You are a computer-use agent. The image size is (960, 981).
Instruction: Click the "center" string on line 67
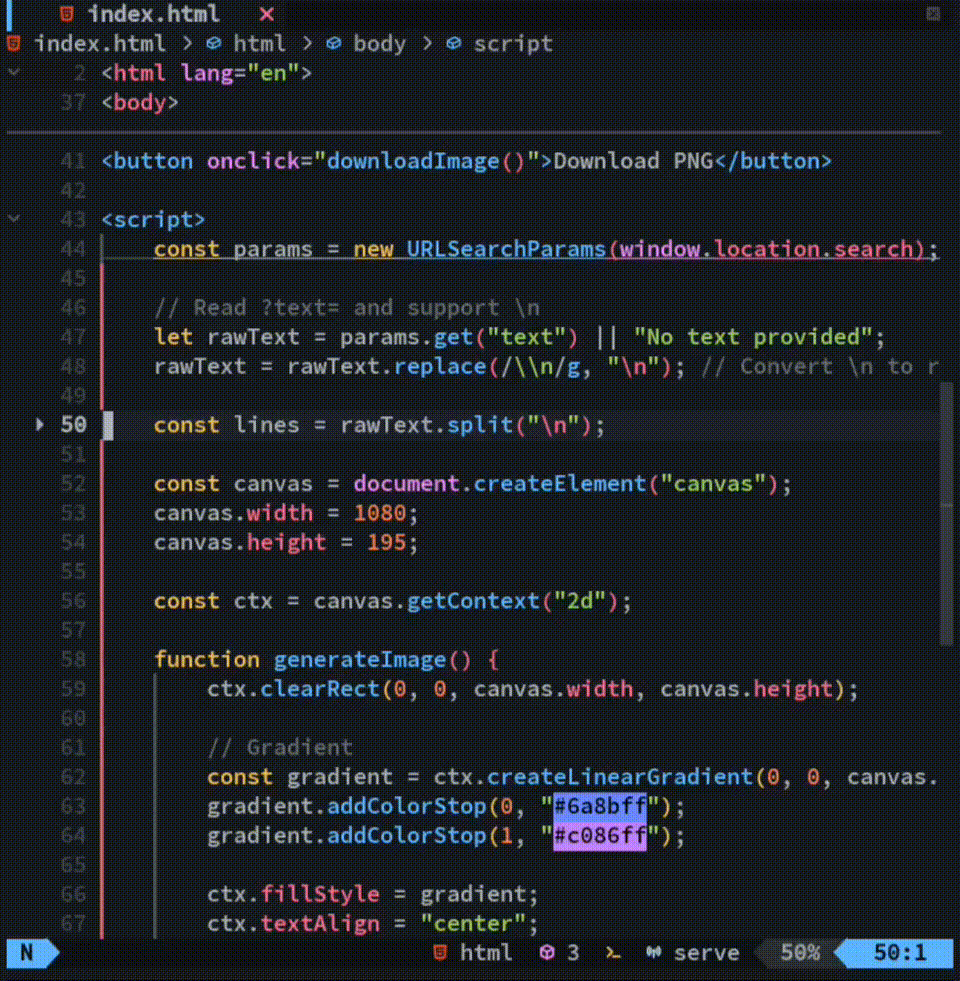click(x=473, y=924)
